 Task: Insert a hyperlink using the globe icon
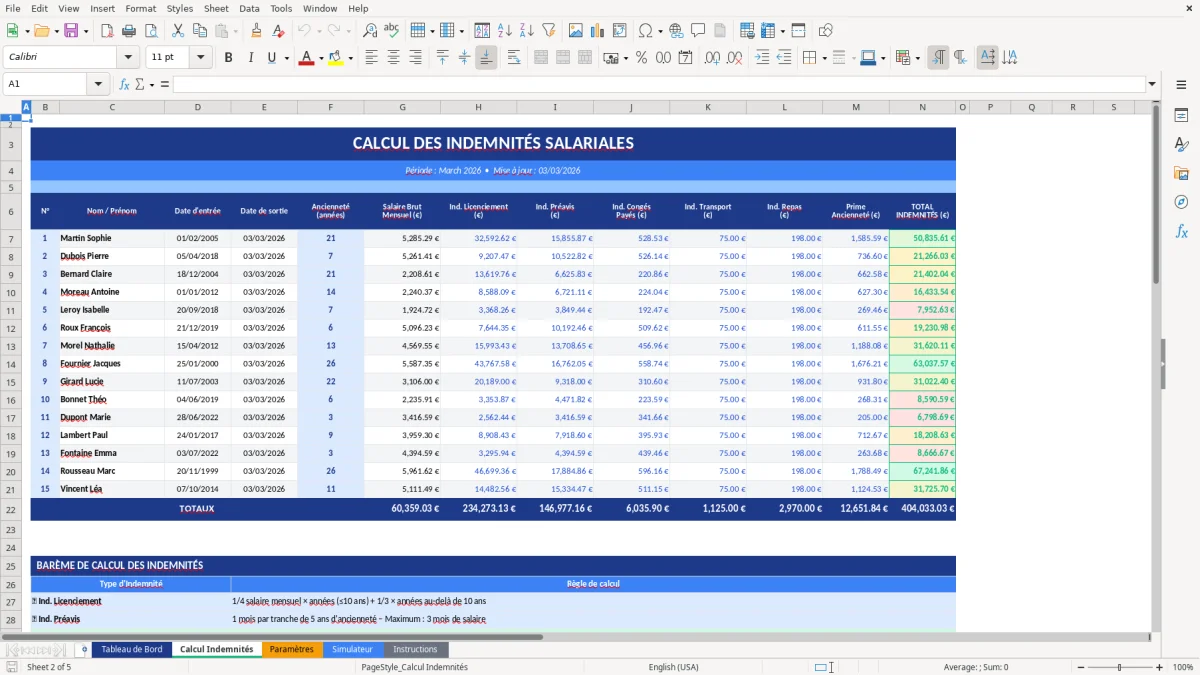click(x=677, y=31)
